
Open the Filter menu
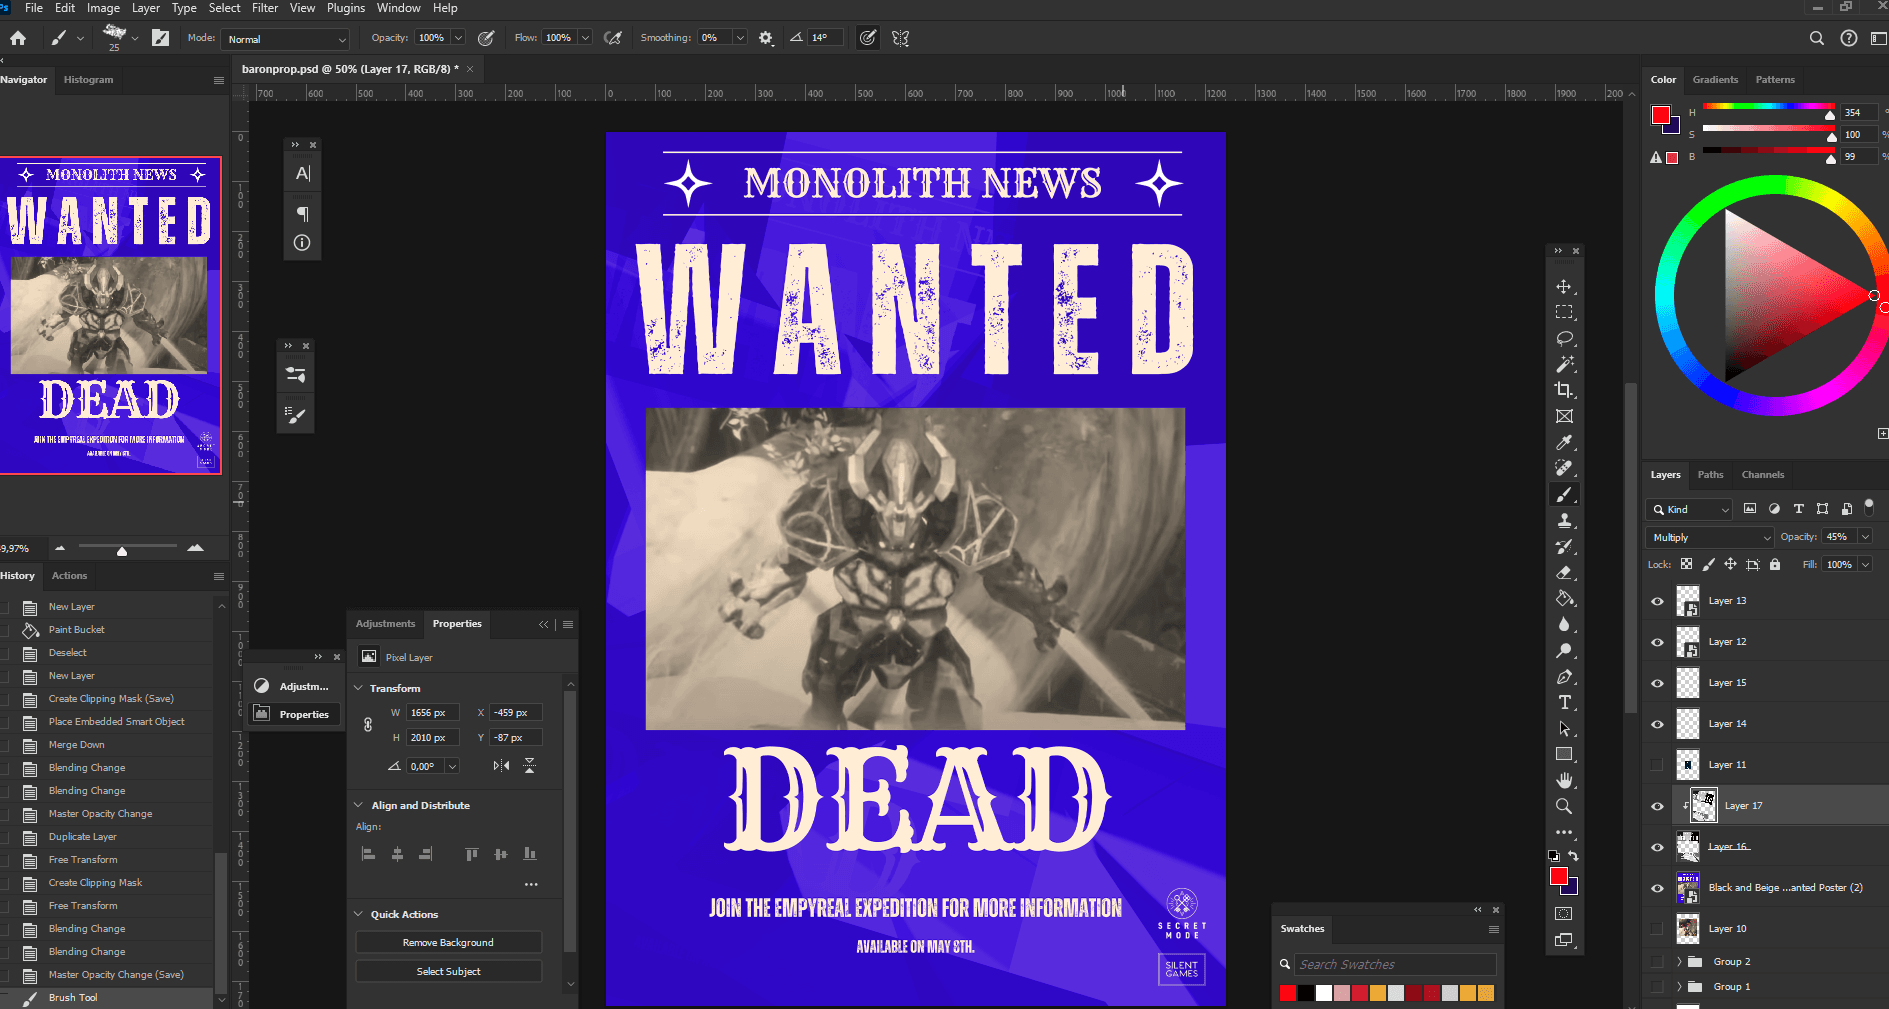pos(264,8)
